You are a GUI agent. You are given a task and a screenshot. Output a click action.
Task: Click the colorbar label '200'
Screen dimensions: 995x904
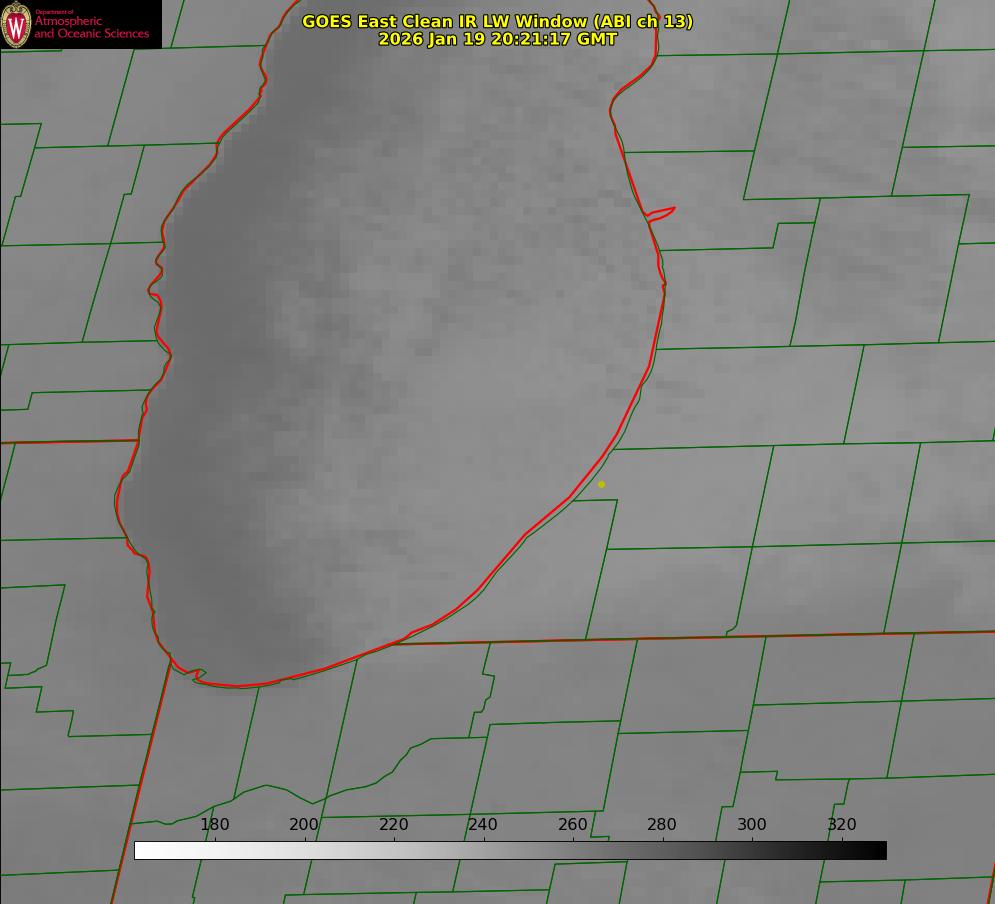[x=304, y=824]
